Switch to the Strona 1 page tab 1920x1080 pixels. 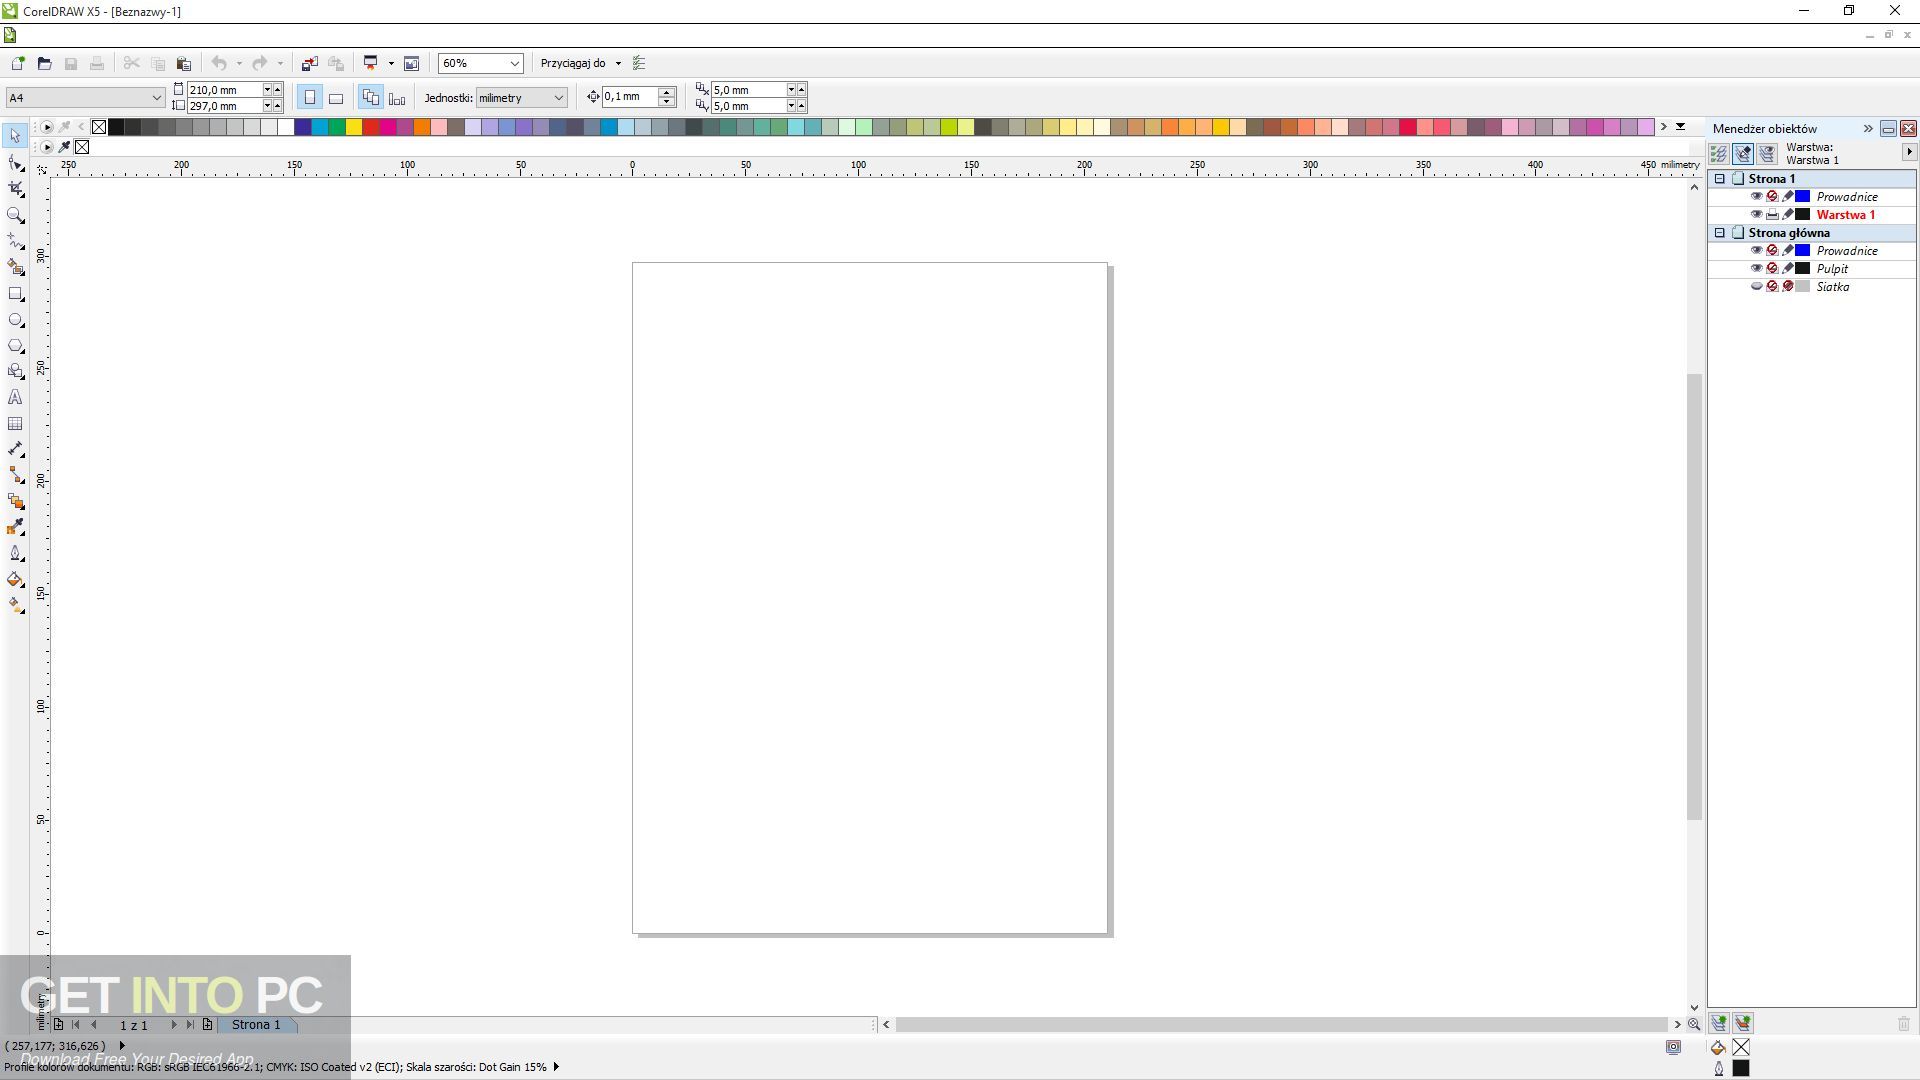pos(256,1024)
